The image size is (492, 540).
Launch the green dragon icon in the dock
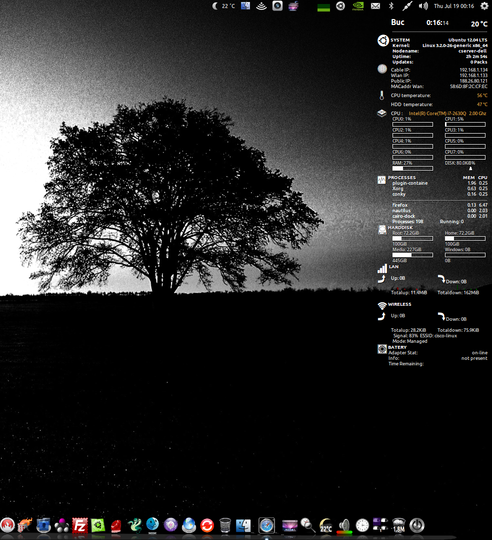(134, 525)
